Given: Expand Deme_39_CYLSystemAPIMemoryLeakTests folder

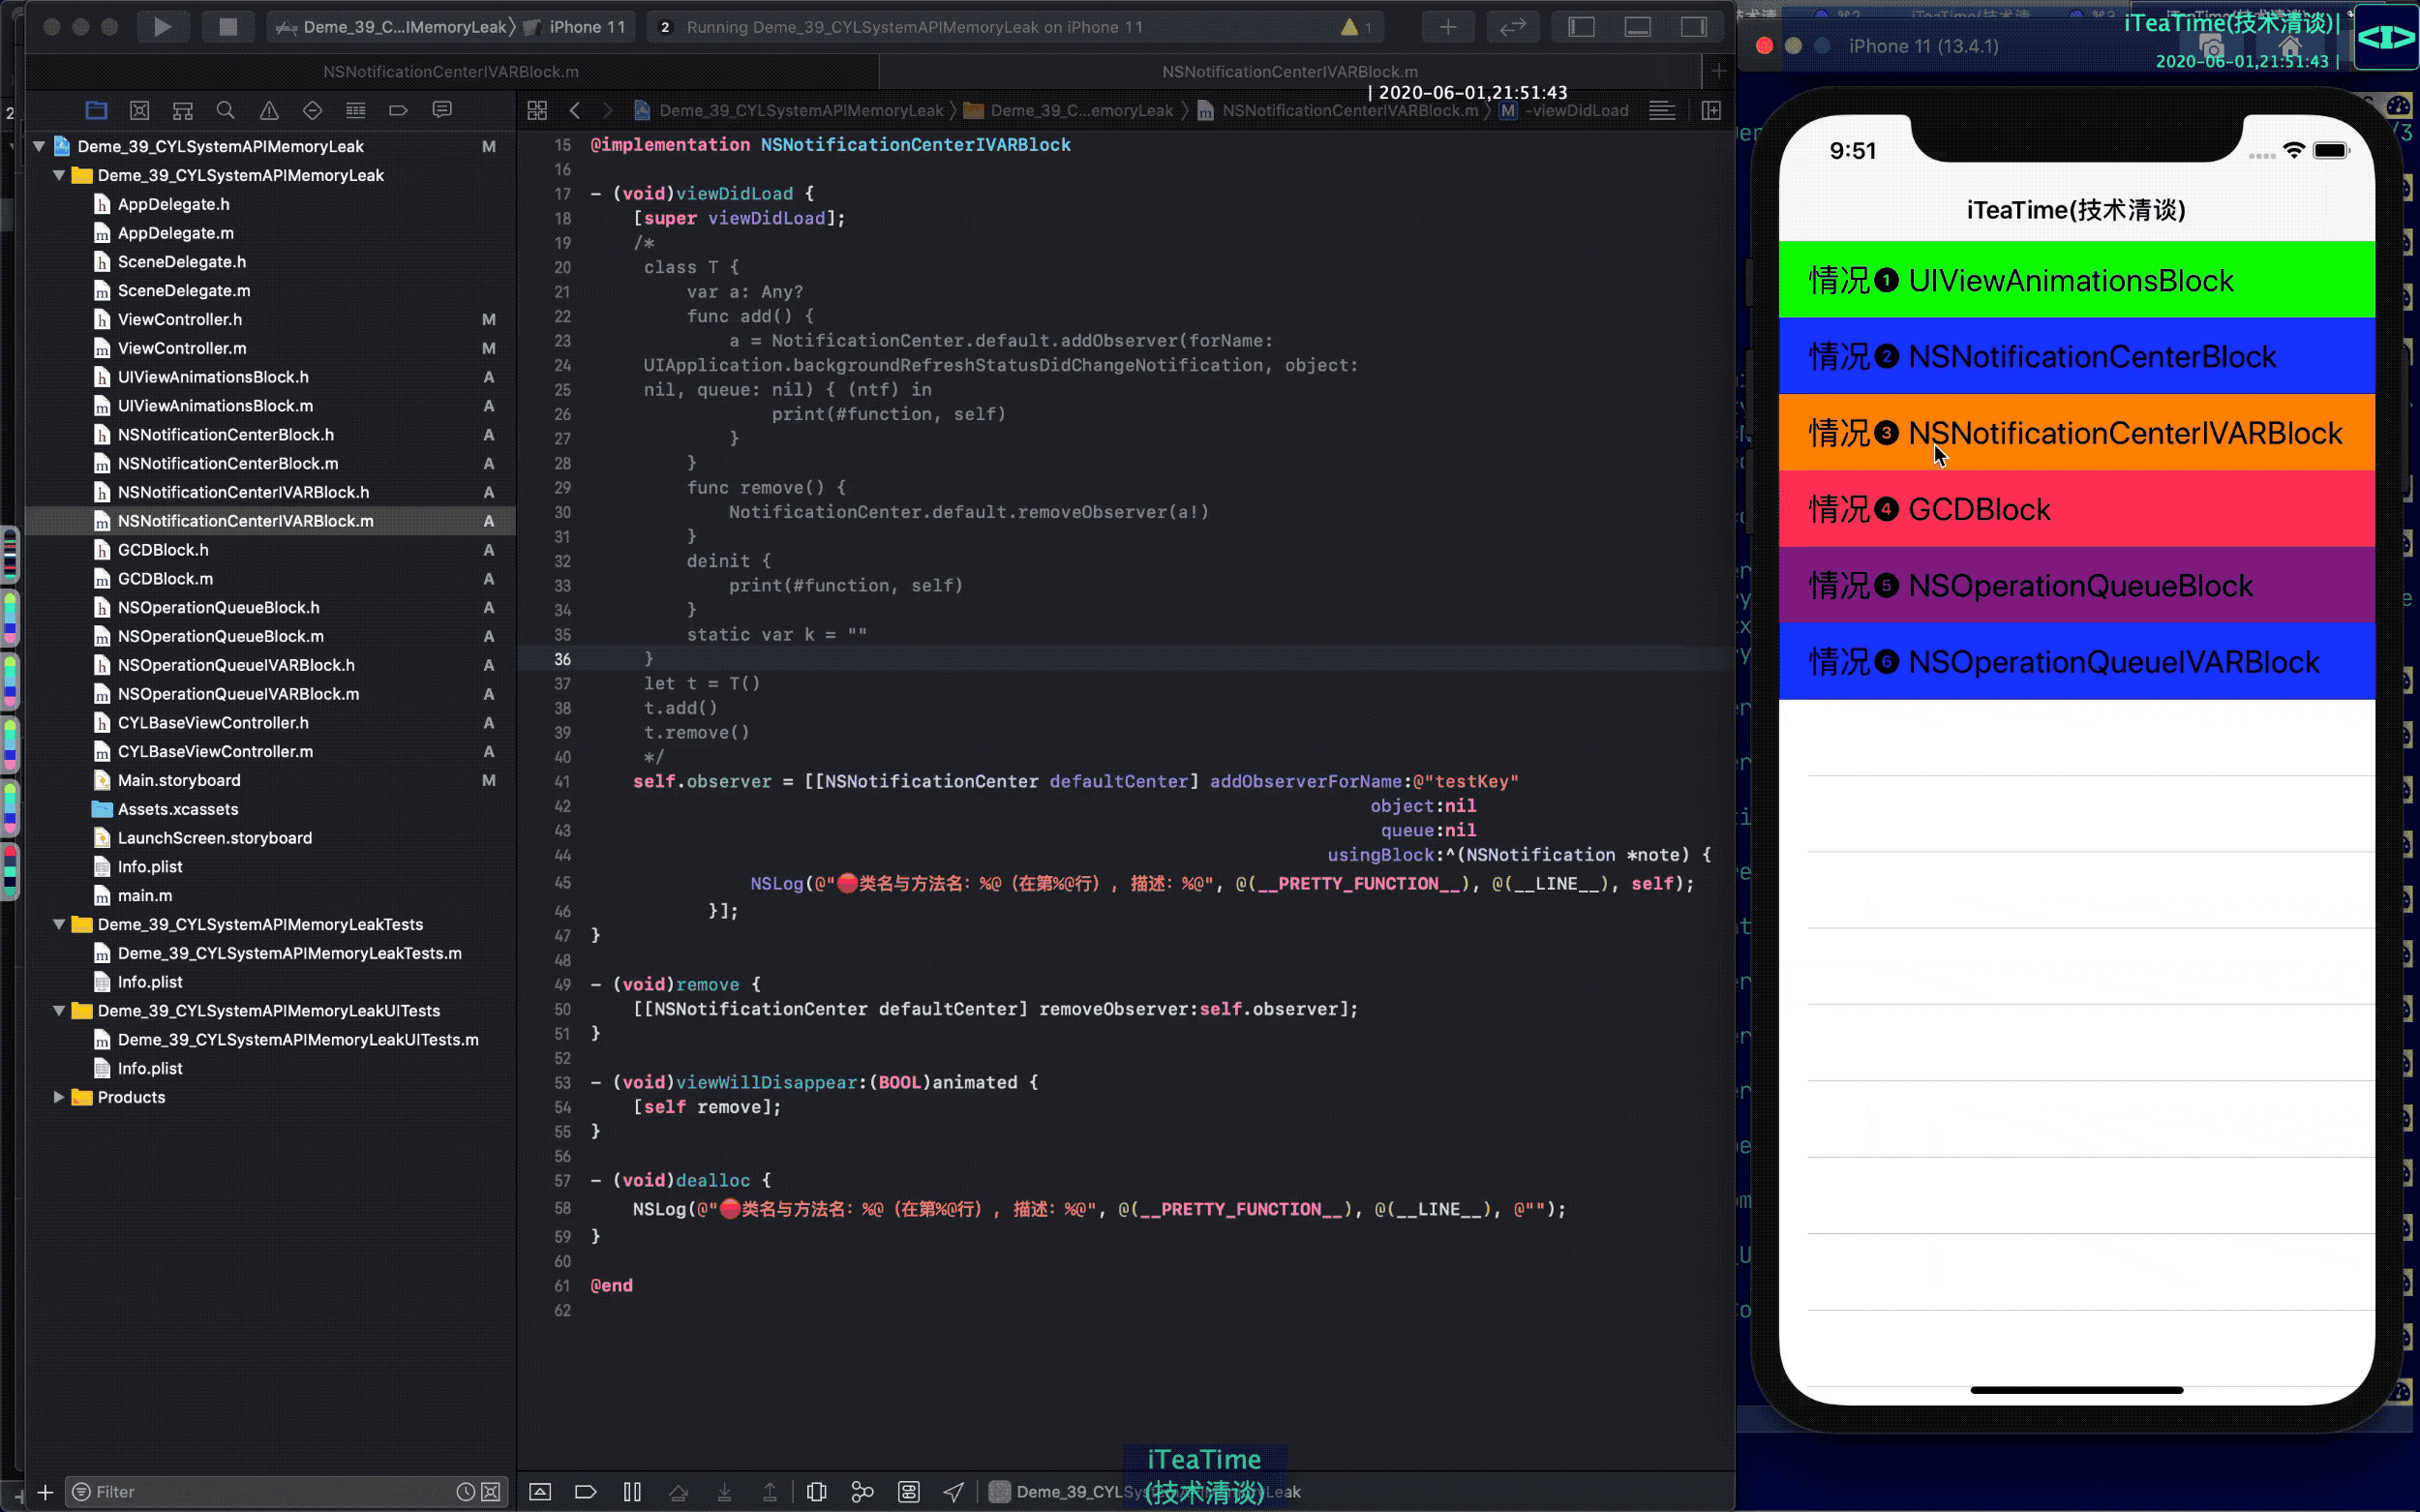Looking at the screenshot, I should click(59, 923).
